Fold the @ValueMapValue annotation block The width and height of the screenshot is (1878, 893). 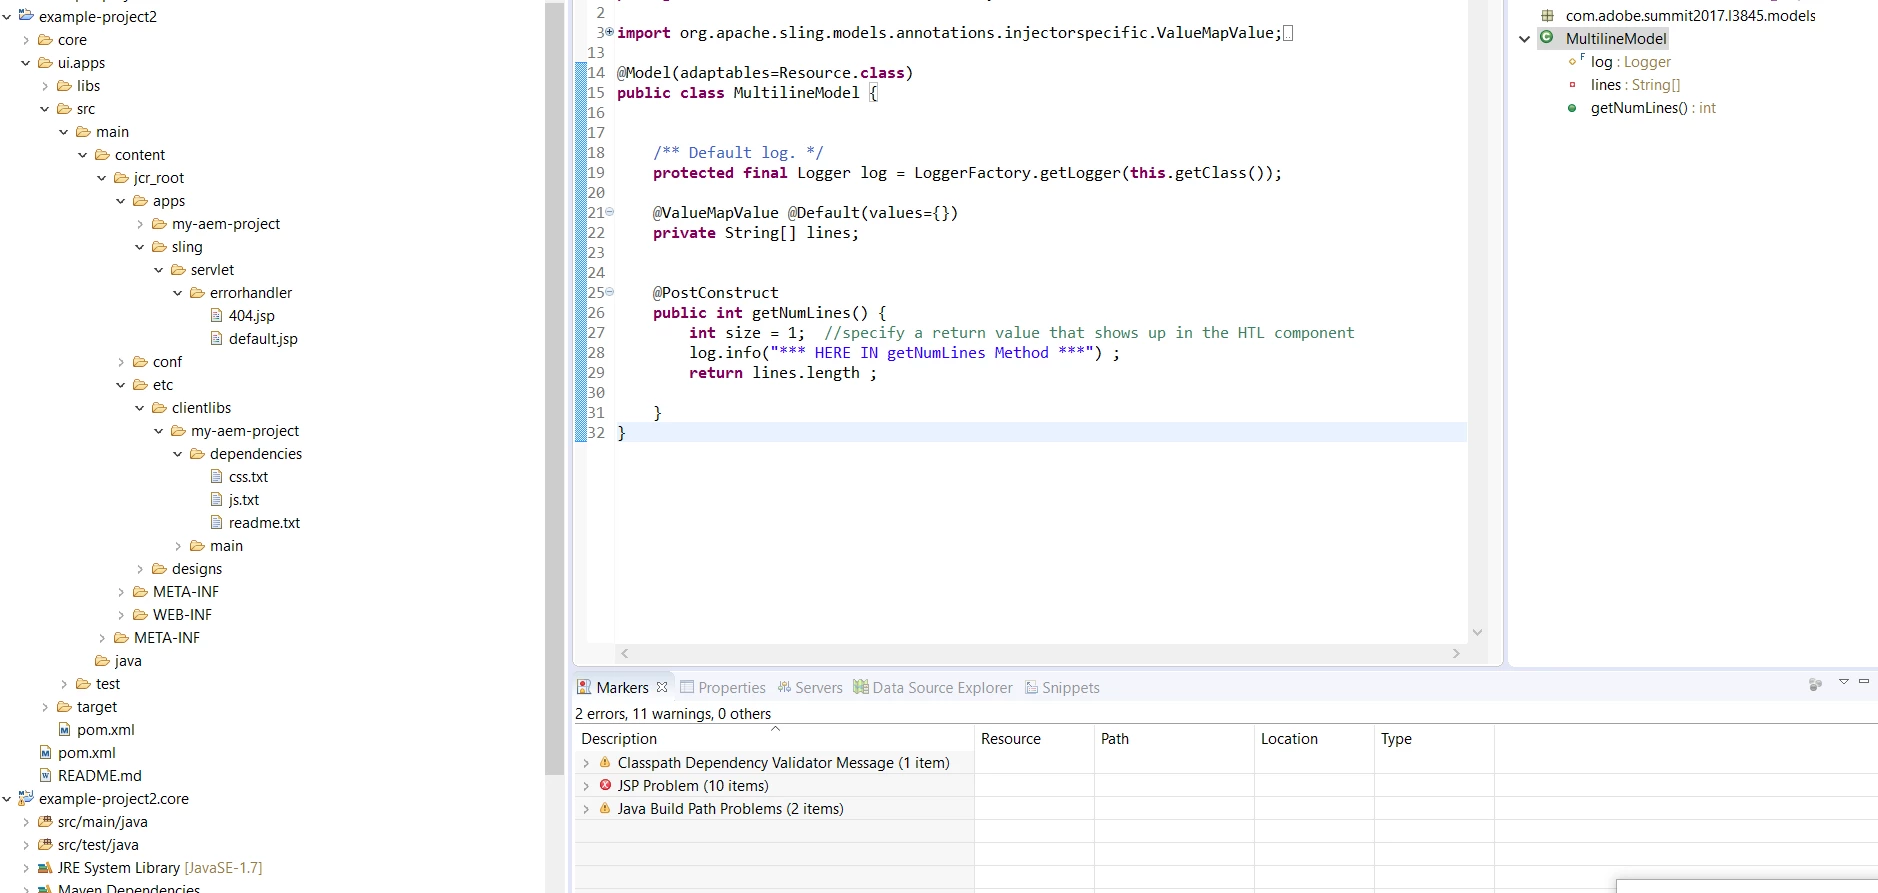pyautogui.click(x=610, y=212)
